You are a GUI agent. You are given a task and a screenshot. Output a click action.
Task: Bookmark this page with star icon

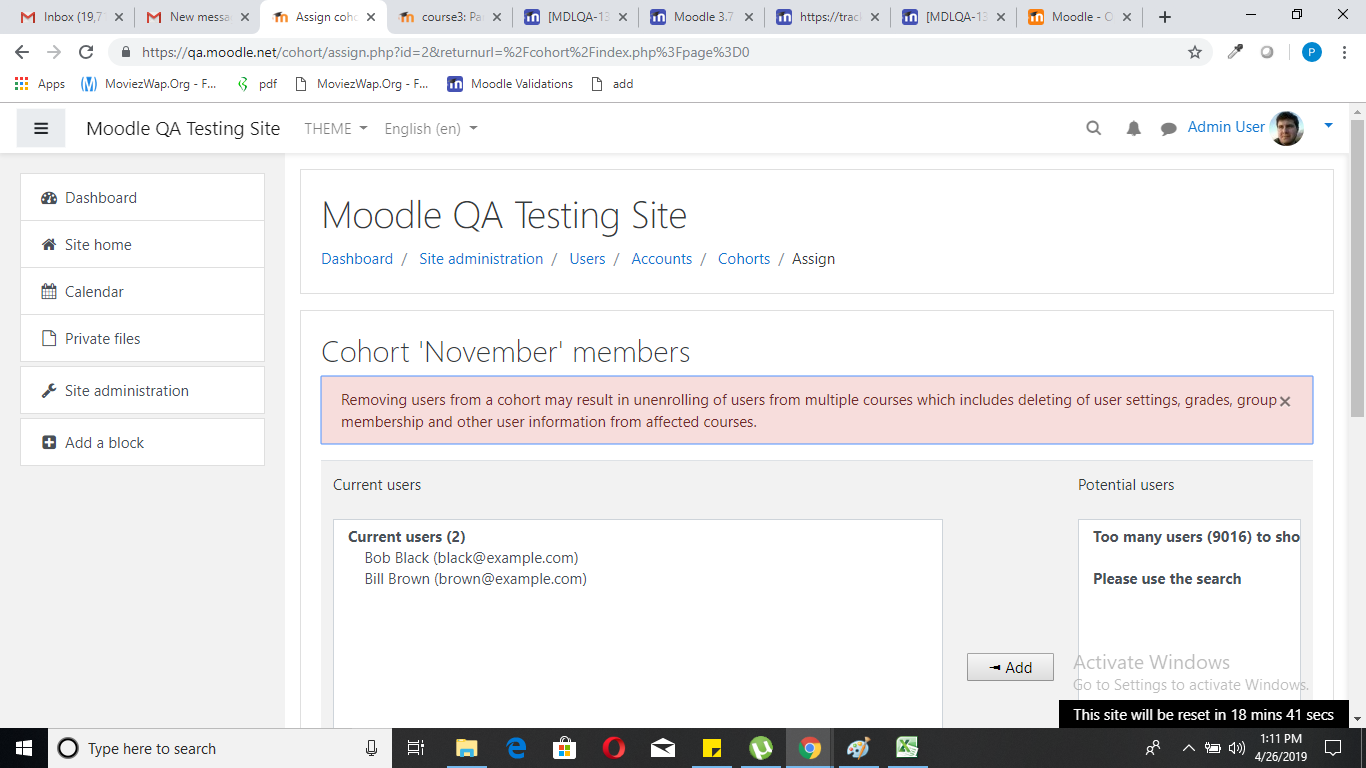(x=1195, y=52)
